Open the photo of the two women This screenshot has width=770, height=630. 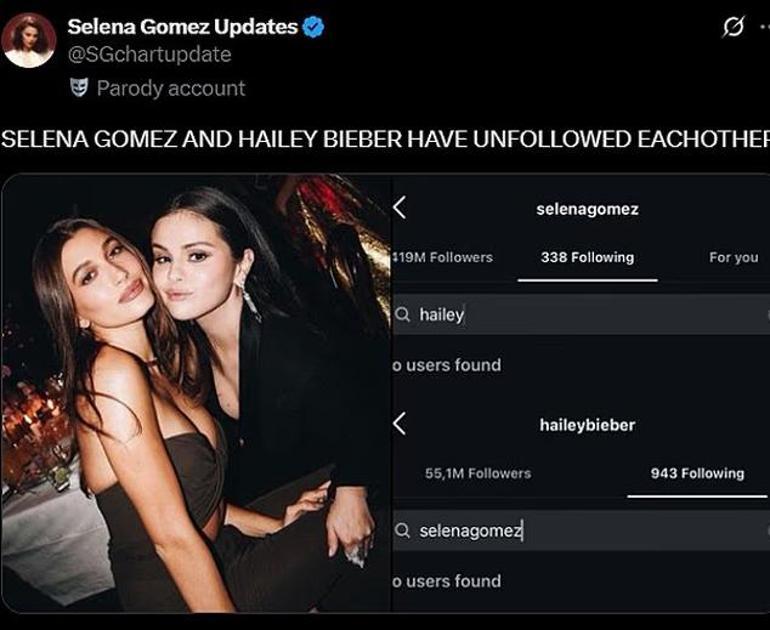[196, 393]
